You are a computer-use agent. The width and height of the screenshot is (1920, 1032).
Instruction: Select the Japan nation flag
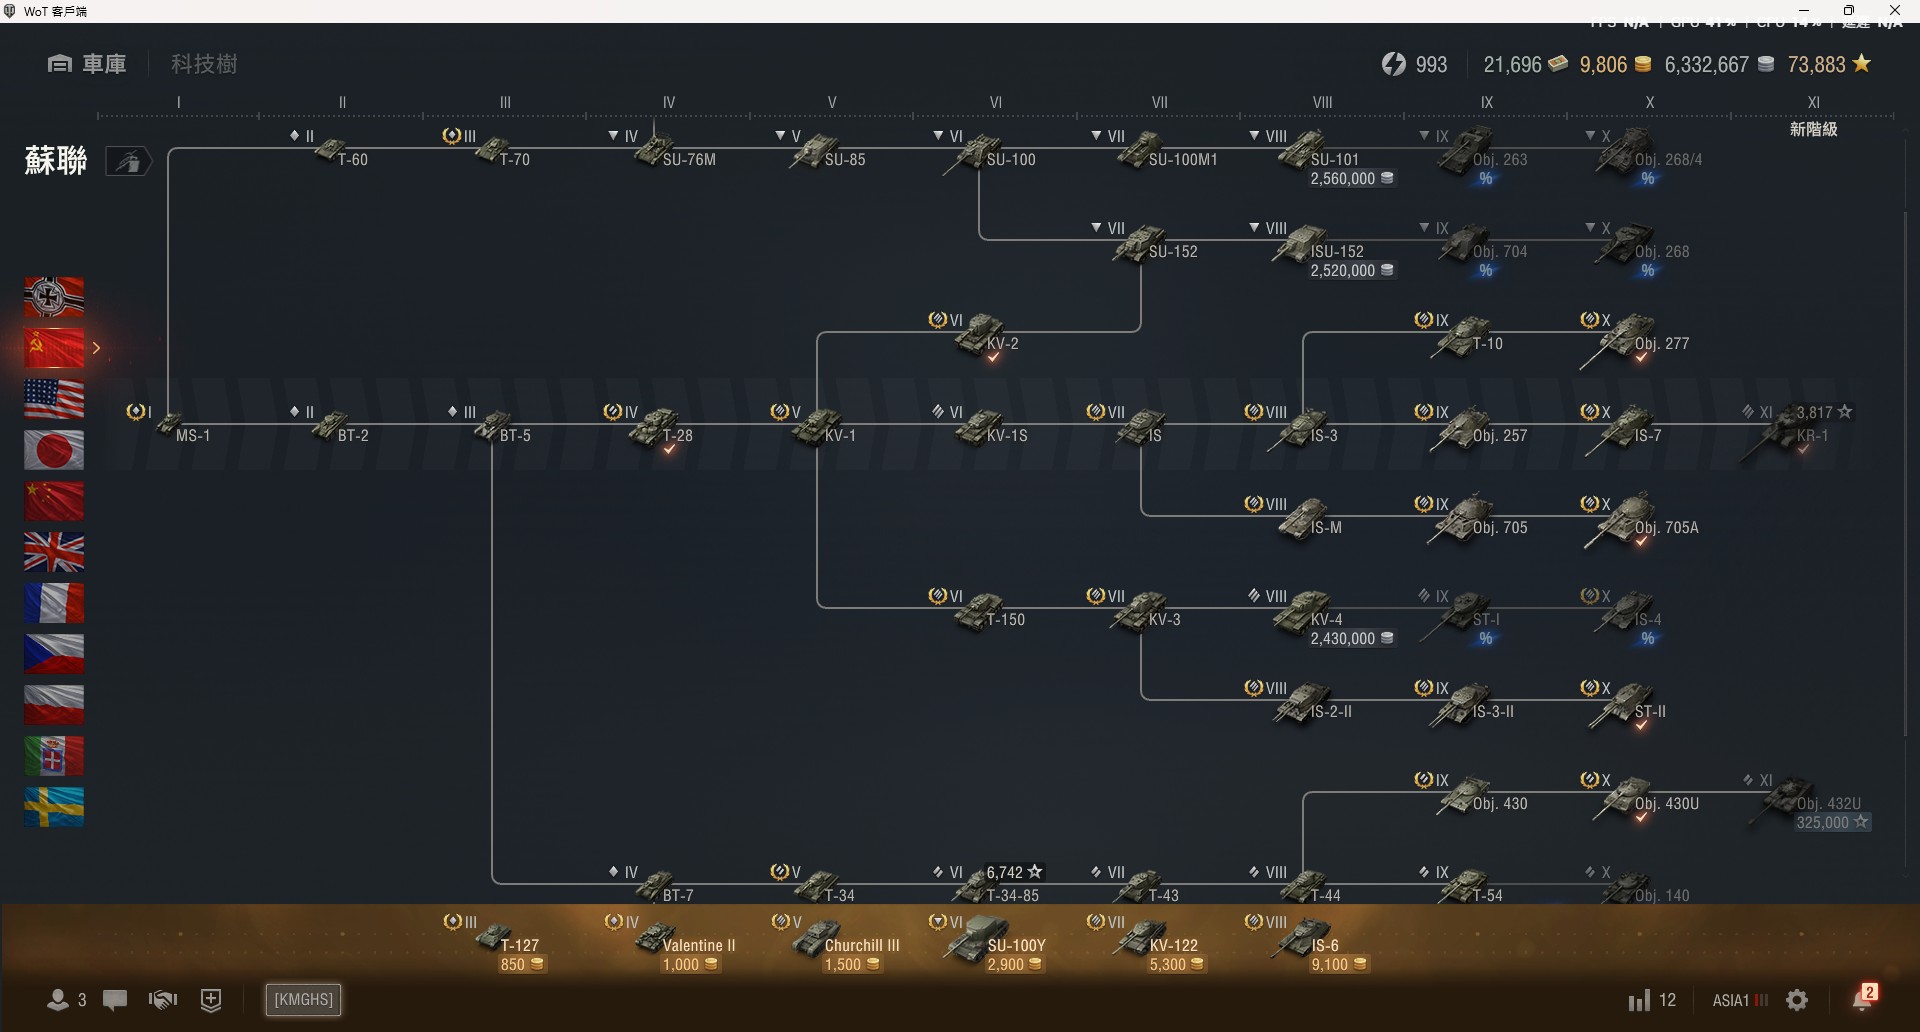54,450
